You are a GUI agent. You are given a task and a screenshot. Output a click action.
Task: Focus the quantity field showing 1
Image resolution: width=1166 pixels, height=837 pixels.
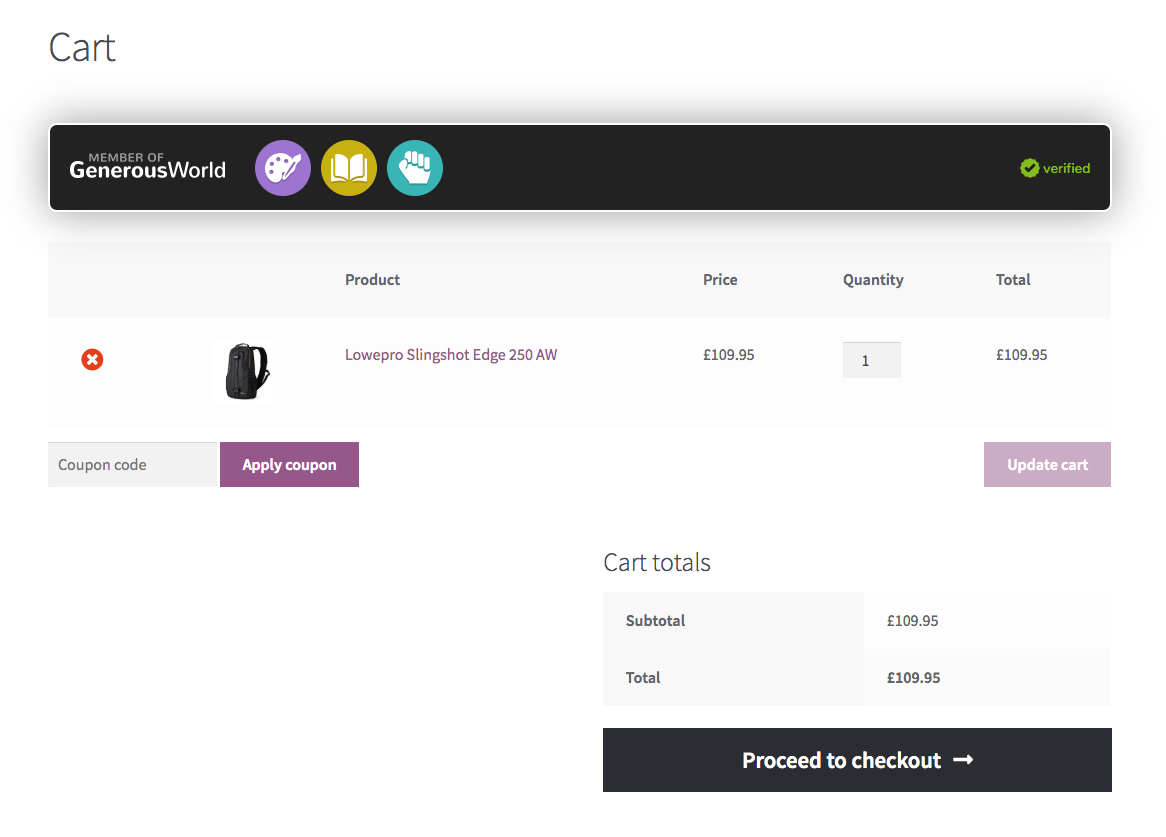pyautogui.click(x=872, y=360)
